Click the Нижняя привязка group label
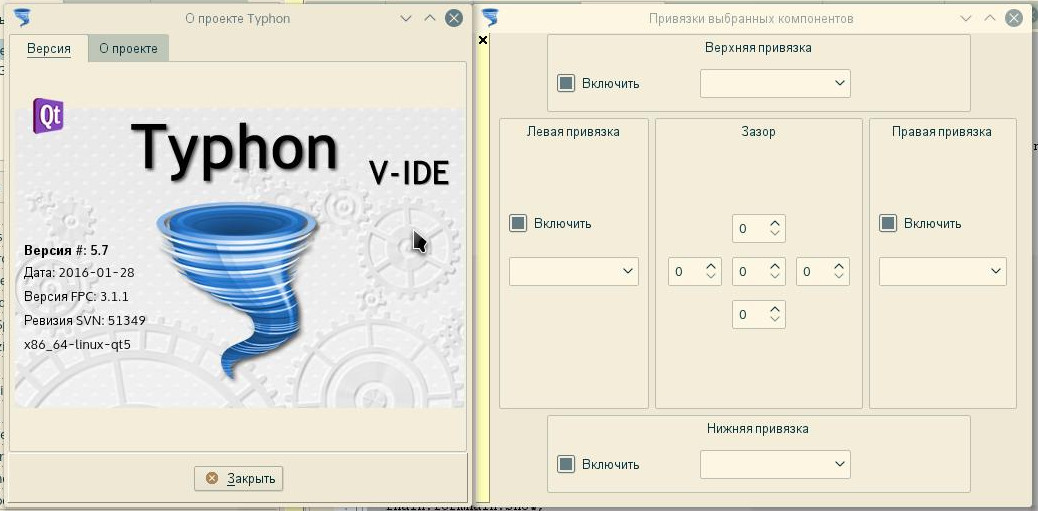The width and height of the screenshot is (1038, 511). click(x=759, y=428)
